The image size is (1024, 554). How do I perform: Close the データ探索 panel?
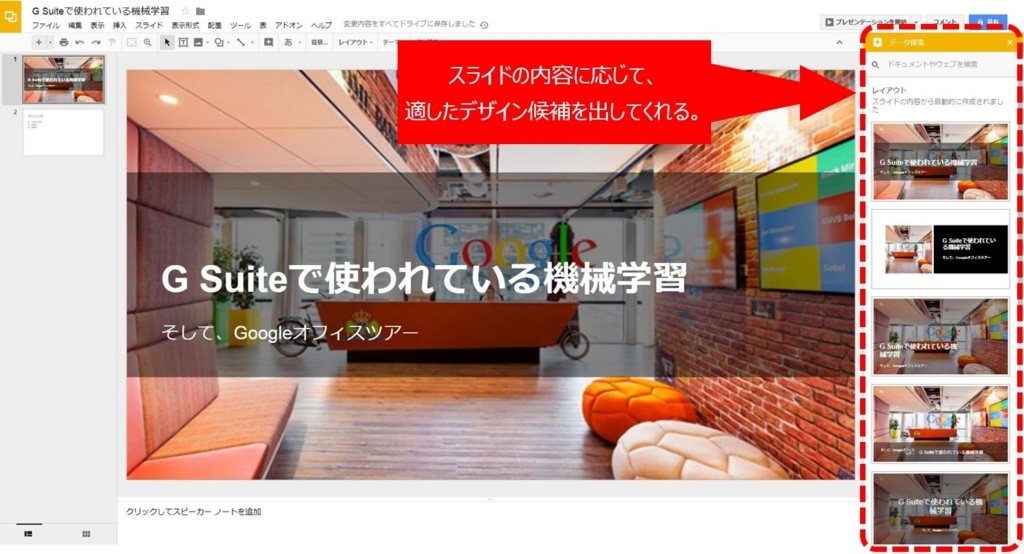pyautogui.click(x=1010, y=42)
